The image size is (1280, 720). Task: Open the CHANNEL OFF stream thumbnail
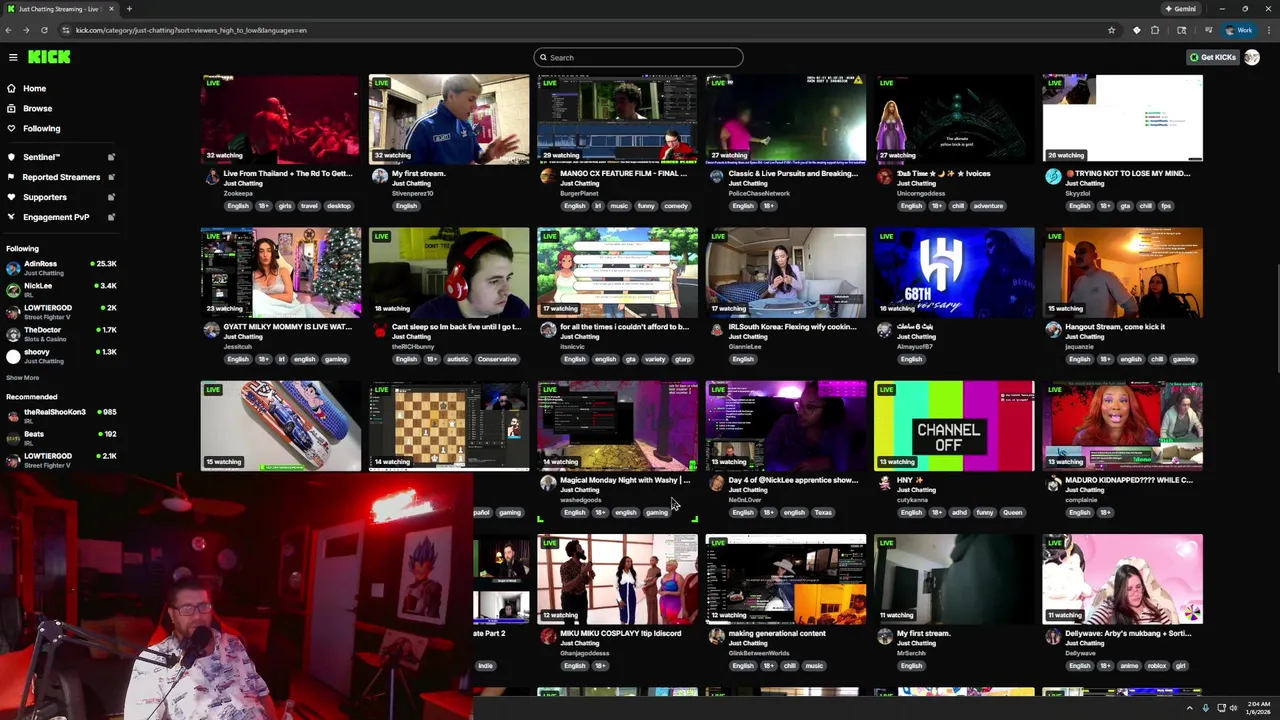coord(954,425)
